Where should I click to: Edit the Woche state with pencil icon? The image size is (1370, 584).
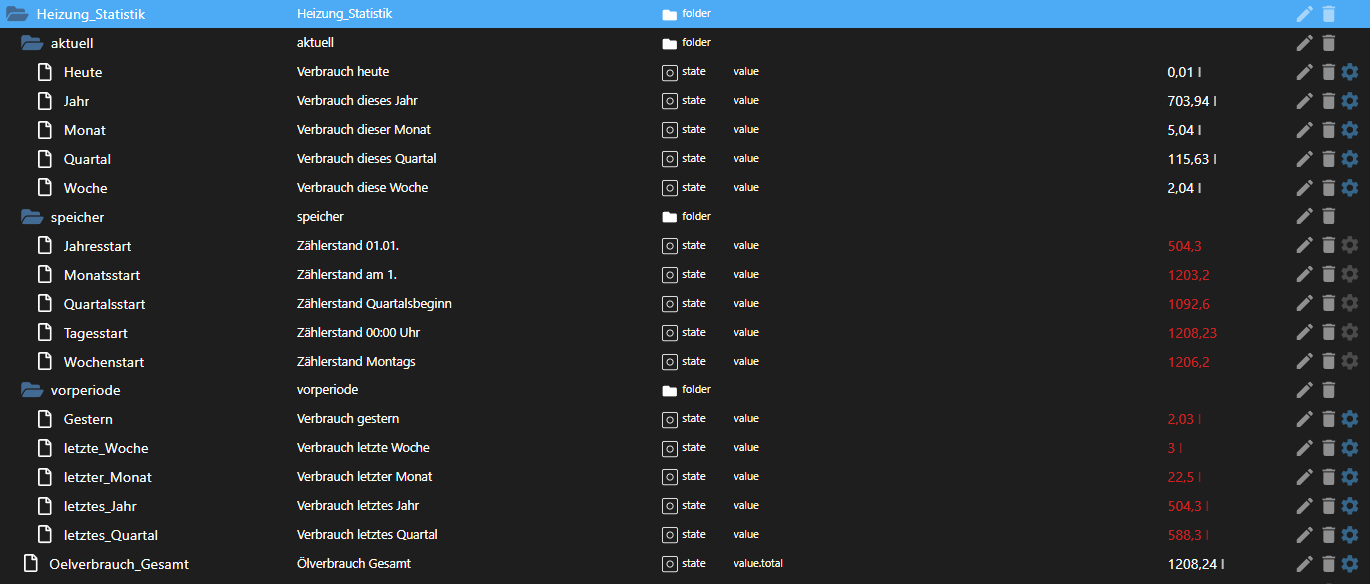tap(1304, 188)
